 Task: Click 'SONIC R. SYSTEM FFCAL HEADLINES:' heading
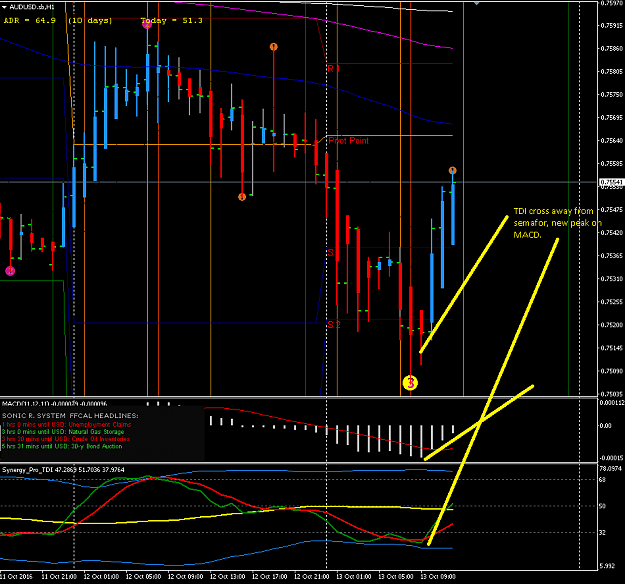[x=70, y=416]
